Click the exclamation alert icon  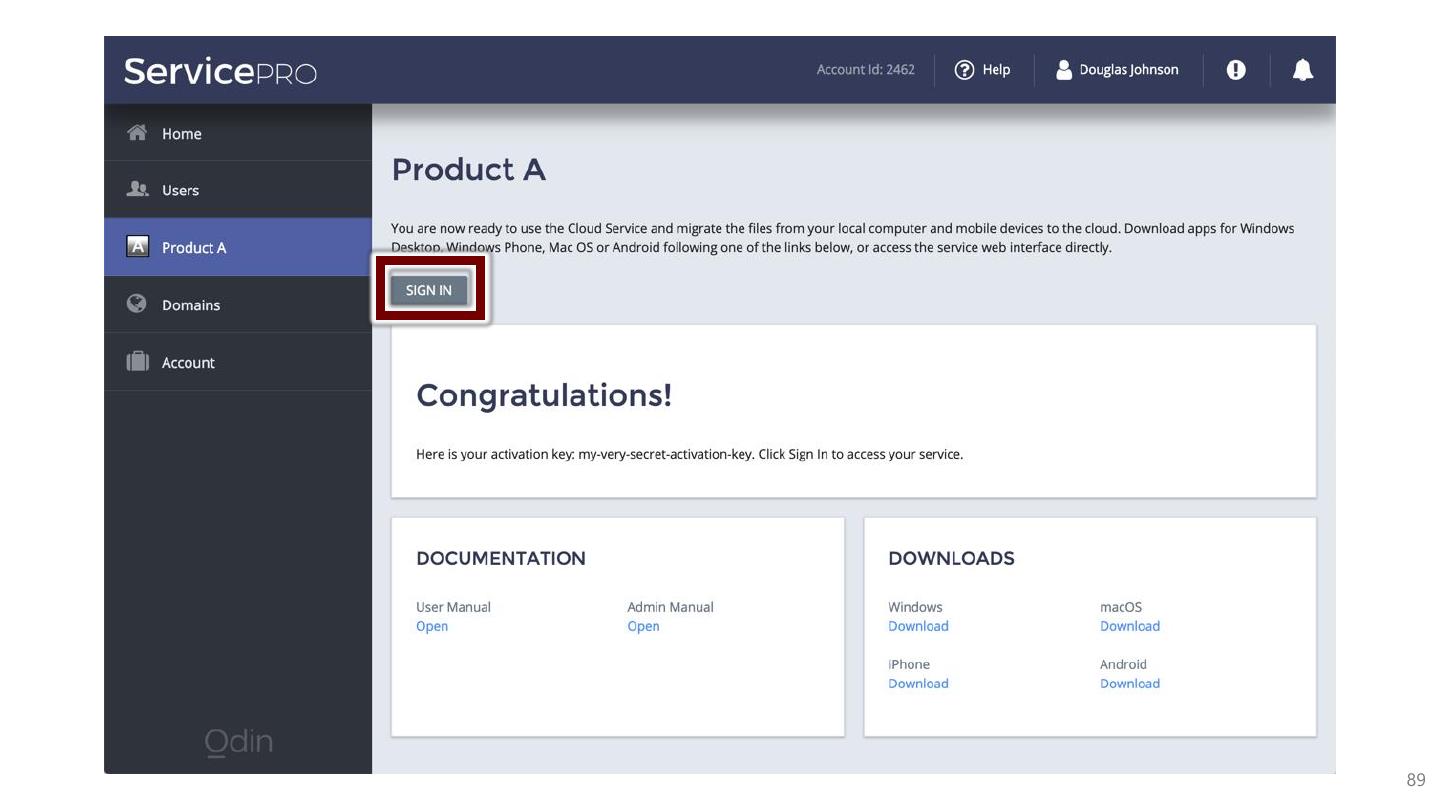pyautogui.click(x=1236, y=70)
